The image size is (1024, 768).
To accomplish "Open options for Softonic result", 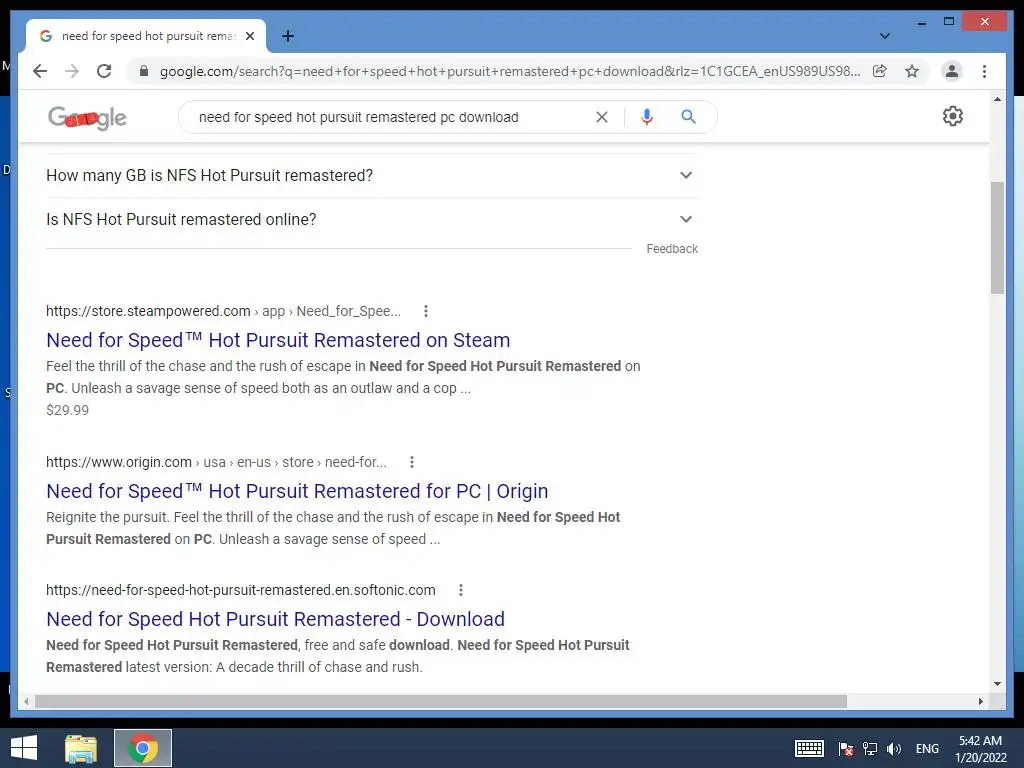I will tap(460, 590).
